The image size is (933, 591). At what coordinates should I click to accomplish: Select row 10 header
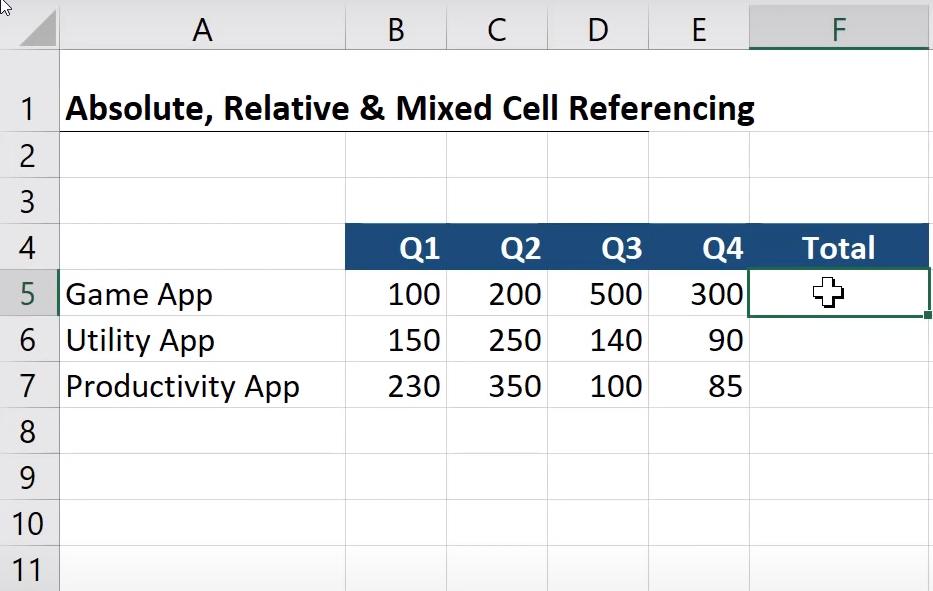pyautogui.click(x=29, y=523)
